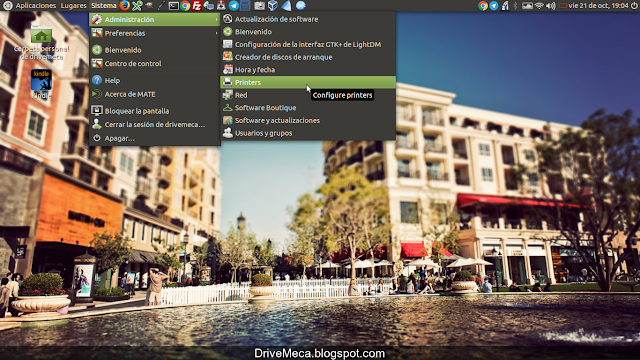Click the accessibility figure icon in the tray

pos(505,6)
